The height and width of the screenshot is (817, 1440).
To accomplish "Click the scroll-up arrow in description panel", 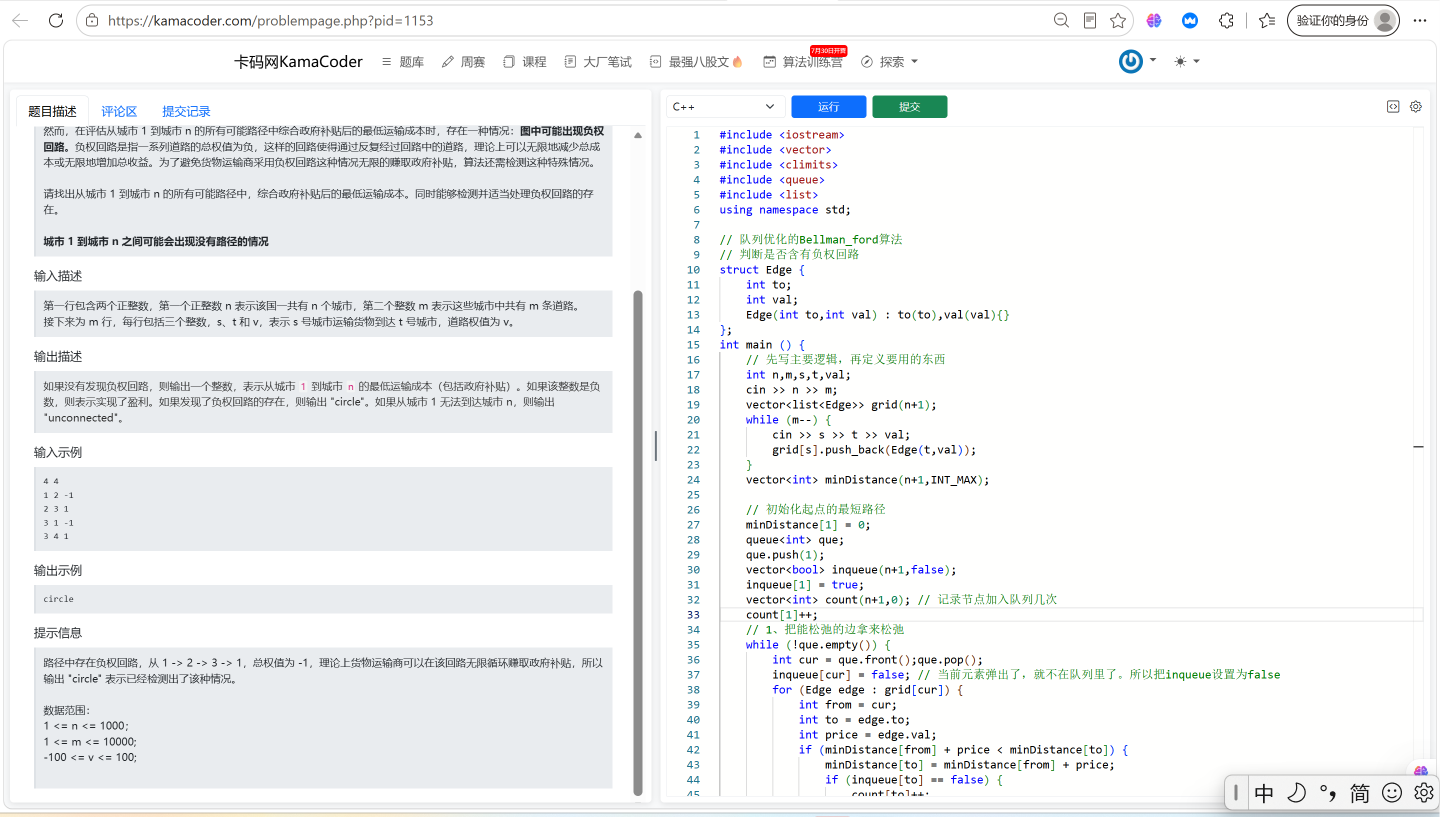I will click(638, 135).
